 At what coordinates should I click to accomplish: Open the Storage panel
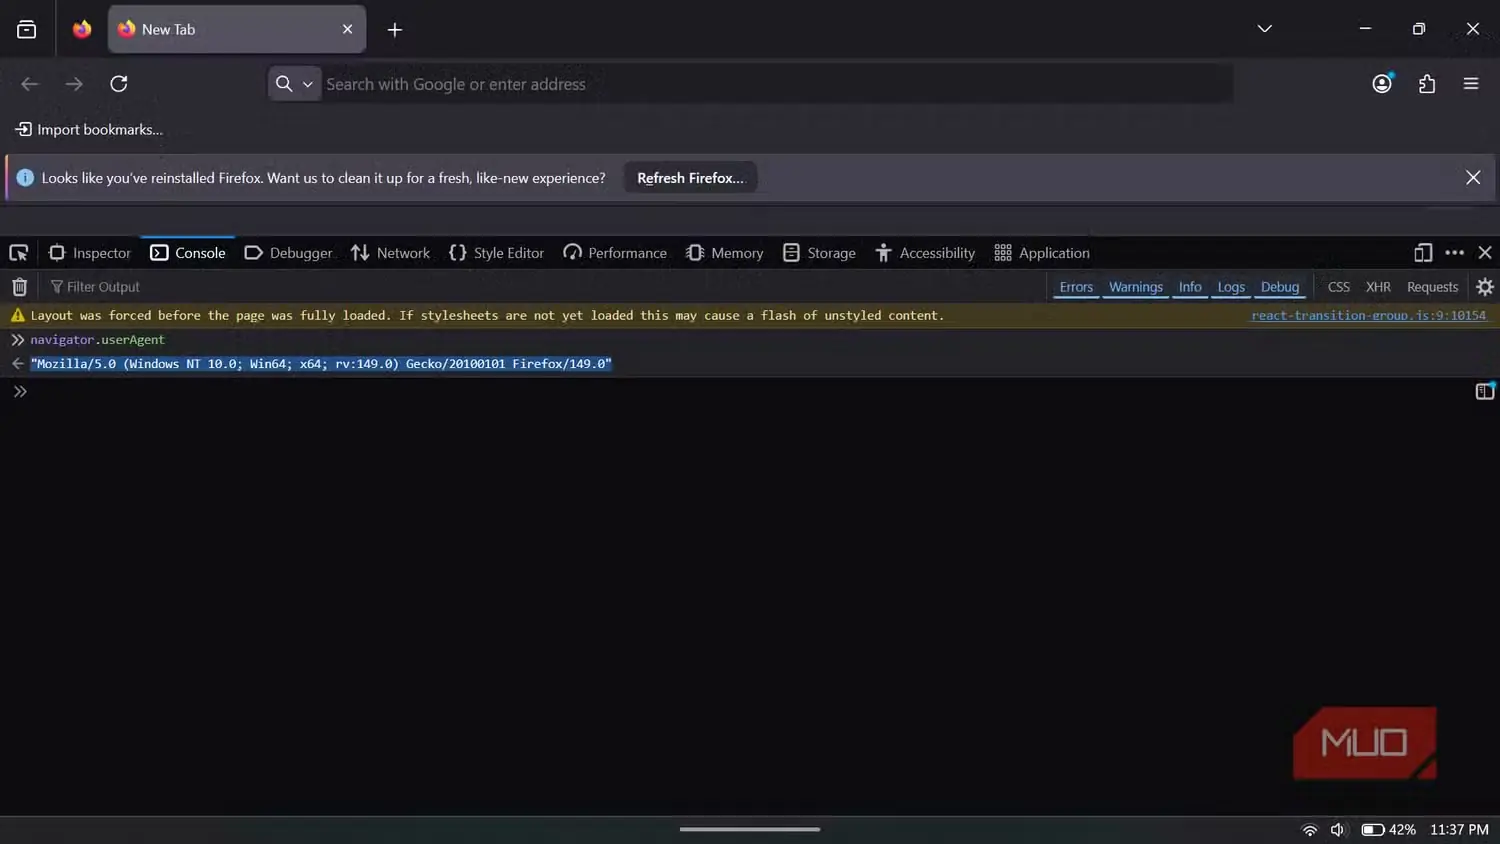(x=819, y=253)
